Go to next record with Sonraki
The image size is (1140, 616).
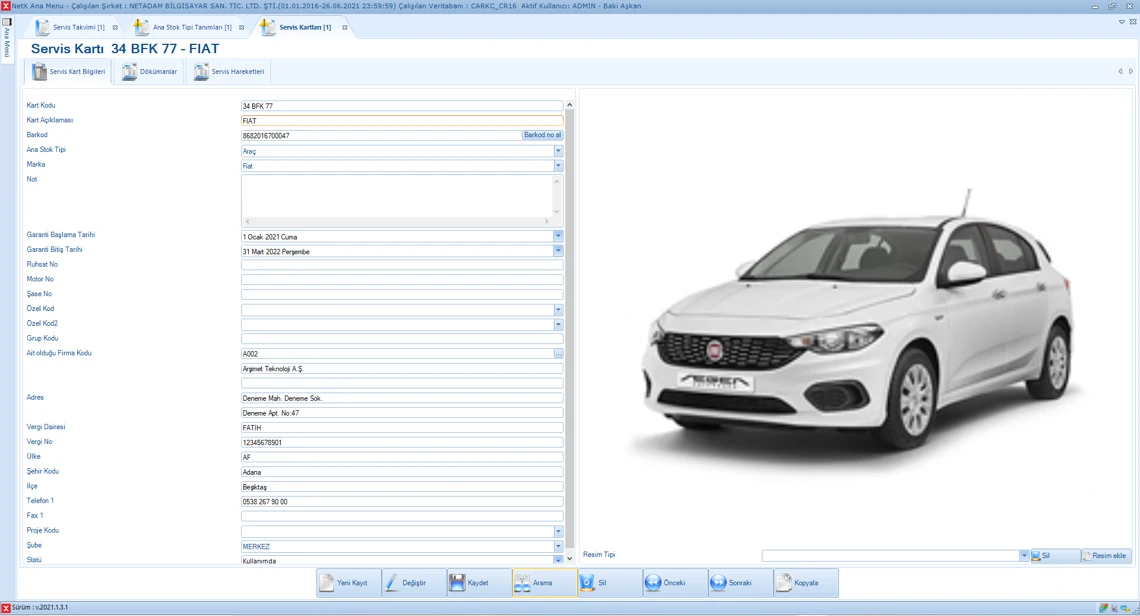pos(739,583)
